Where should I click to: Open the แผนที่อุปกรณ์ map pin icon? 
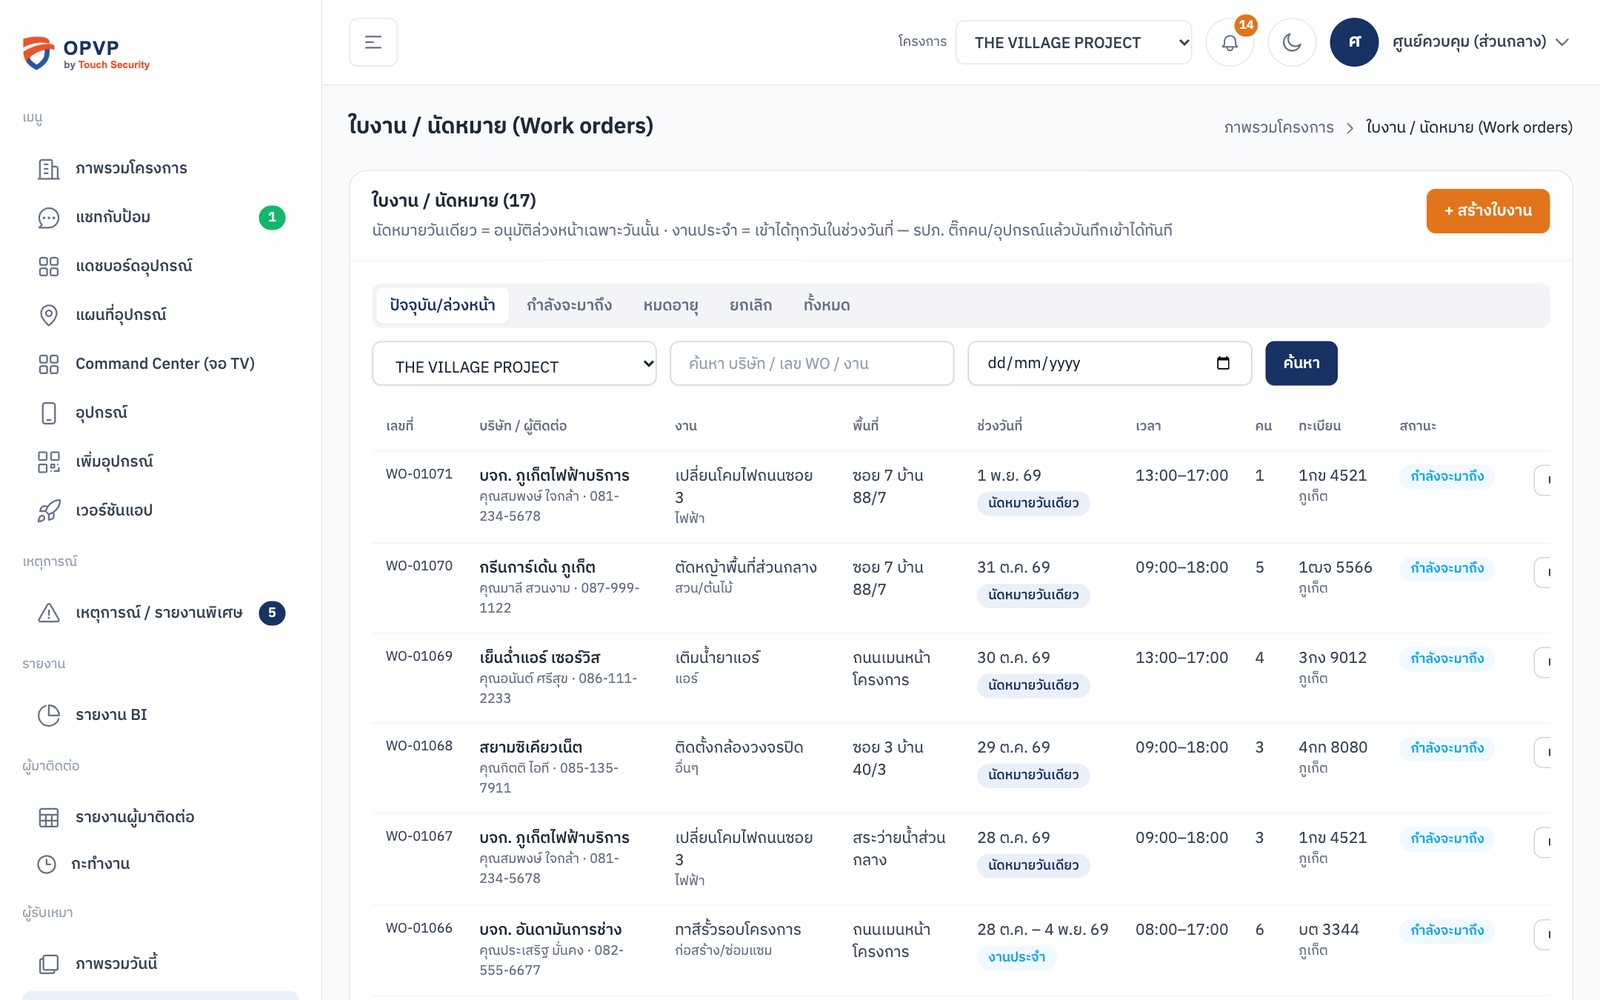click(49, 316)
